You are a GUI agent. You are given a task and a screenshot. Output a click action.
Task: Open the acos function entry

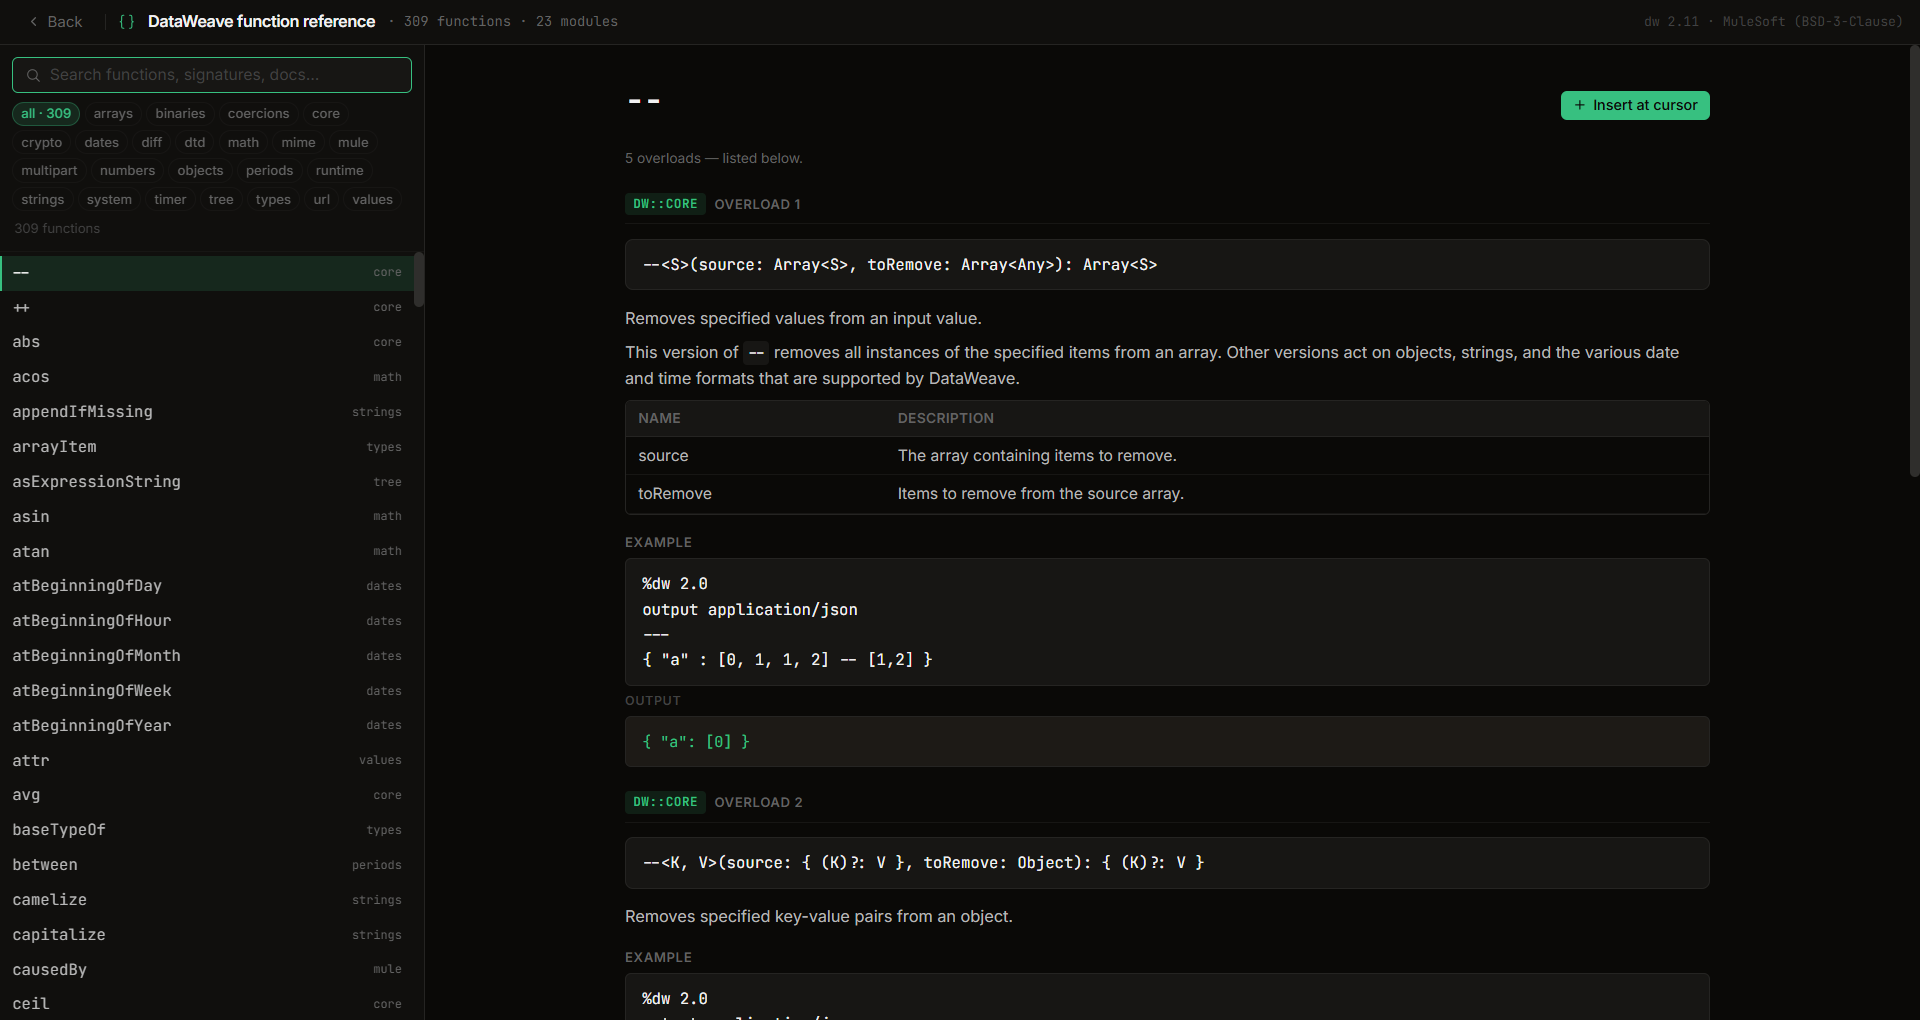point(207,377)
